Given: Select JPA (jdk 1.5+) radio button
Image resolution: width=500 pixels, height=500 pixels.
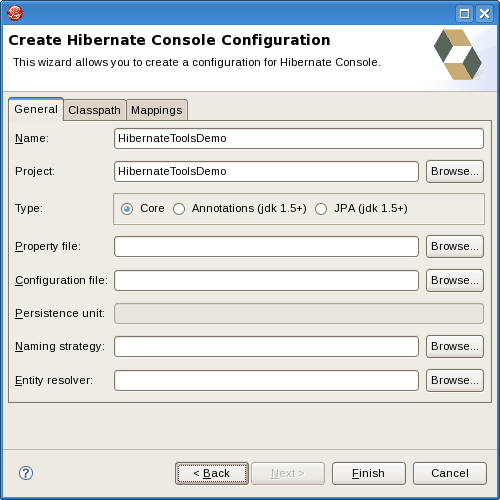Looking at the screenshot, I should [x=321, y=209].
